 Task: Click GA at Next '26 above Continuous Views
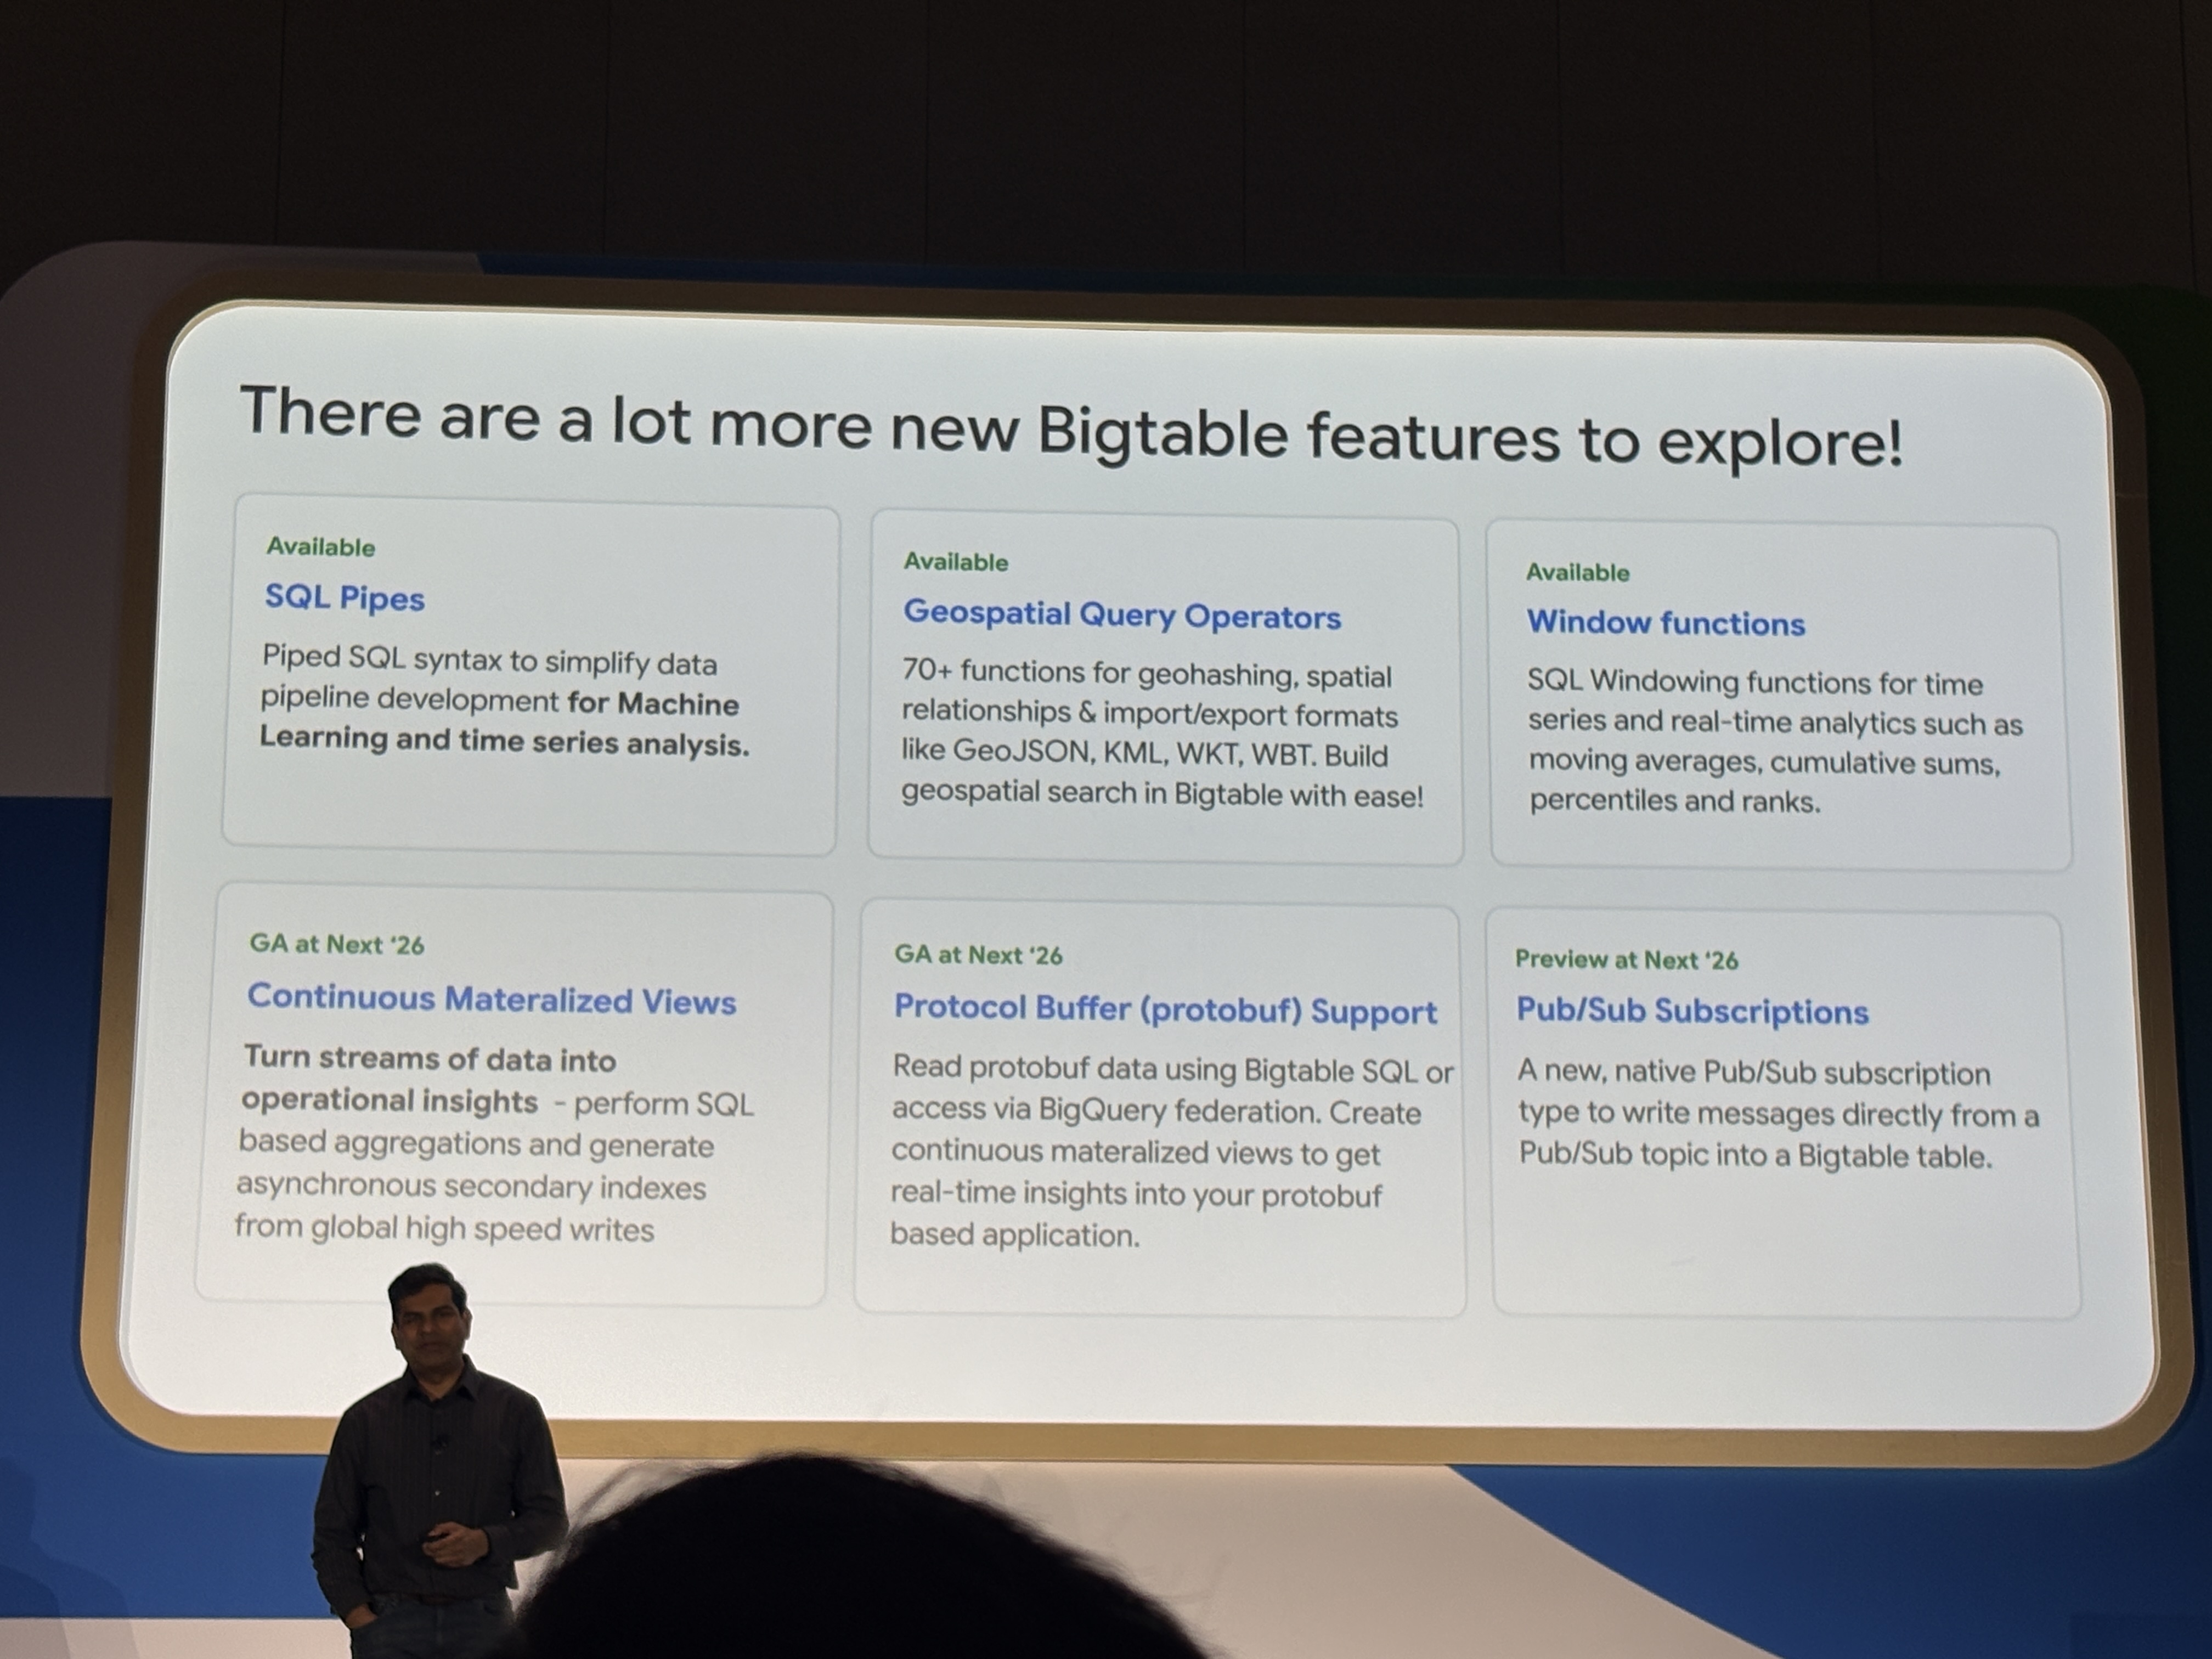(336, 944)
